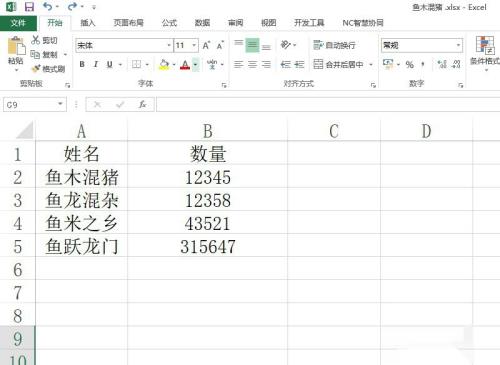The image size is (500, 365).
Task: Increase font size with larger A
Action: coord(206,45)
